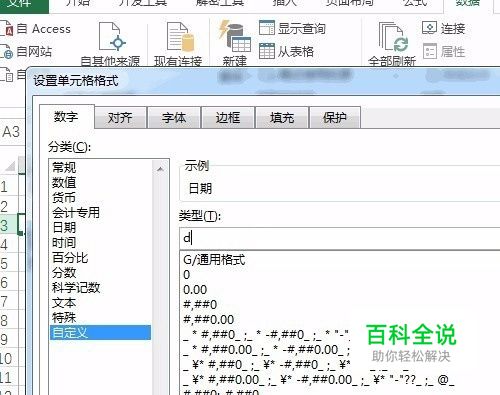Click the New Query (新建) icon
This screenshot has height=395, width=500.
point(235,43)
